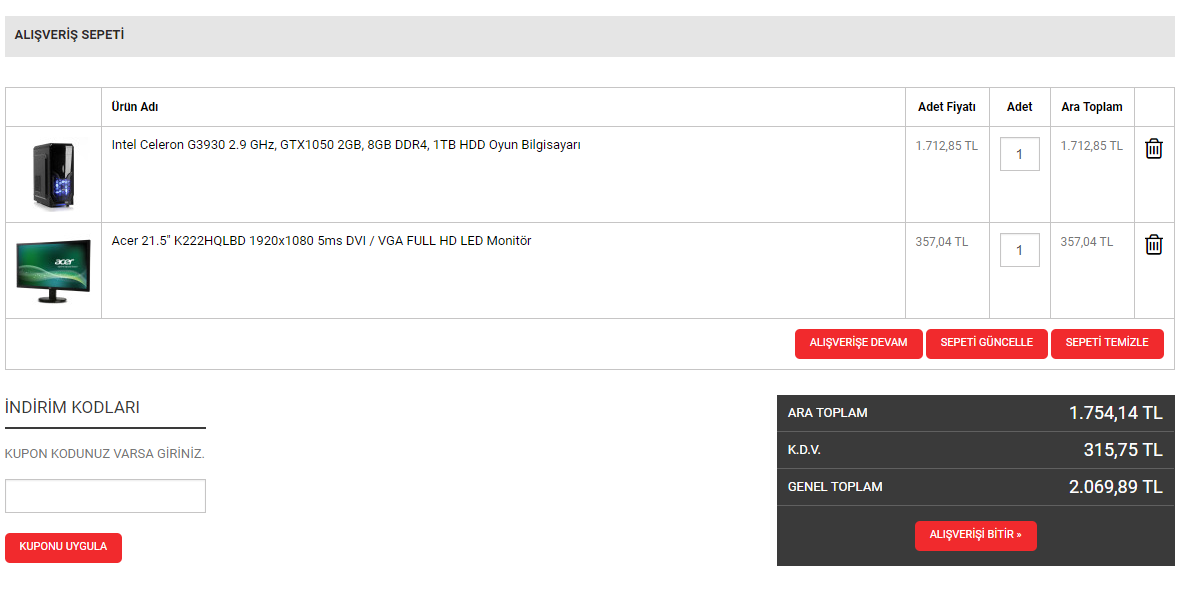The width and height of the screenshot is (1186, 595).
Task: Remove the Acer monitor using trash icon
Action: (1153, 245)
